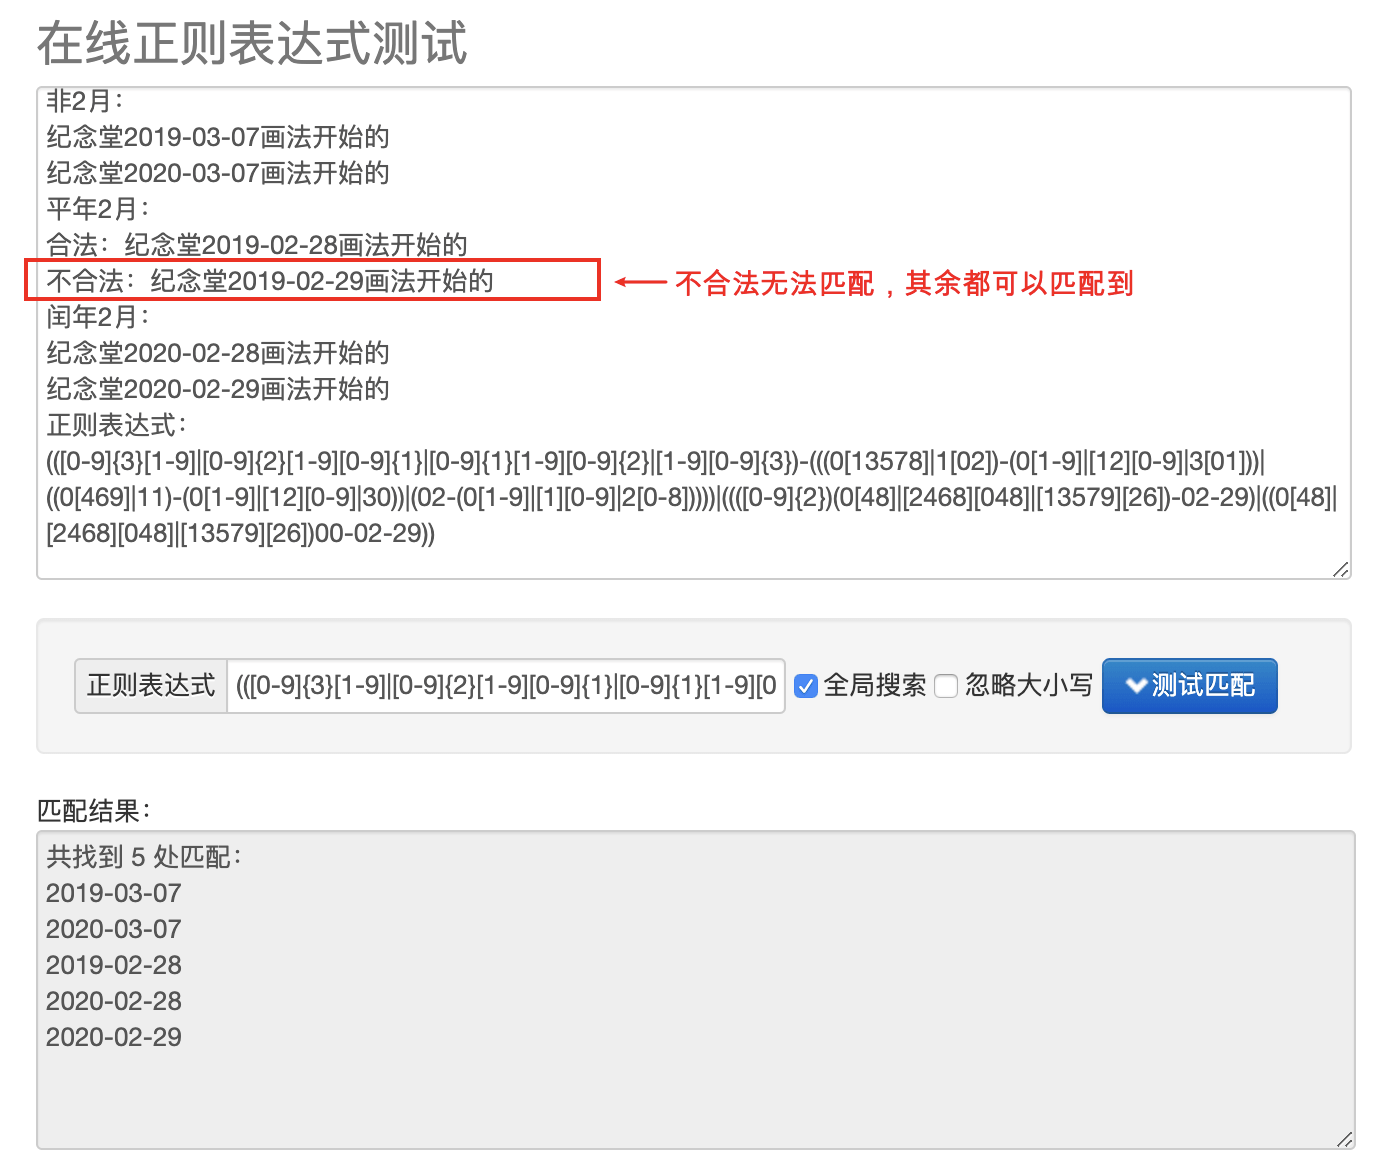This screenshot has height=1162, width=1382.
Task: Enable the 忽略大小写 checkbox
Action: [x=946, y=686]
